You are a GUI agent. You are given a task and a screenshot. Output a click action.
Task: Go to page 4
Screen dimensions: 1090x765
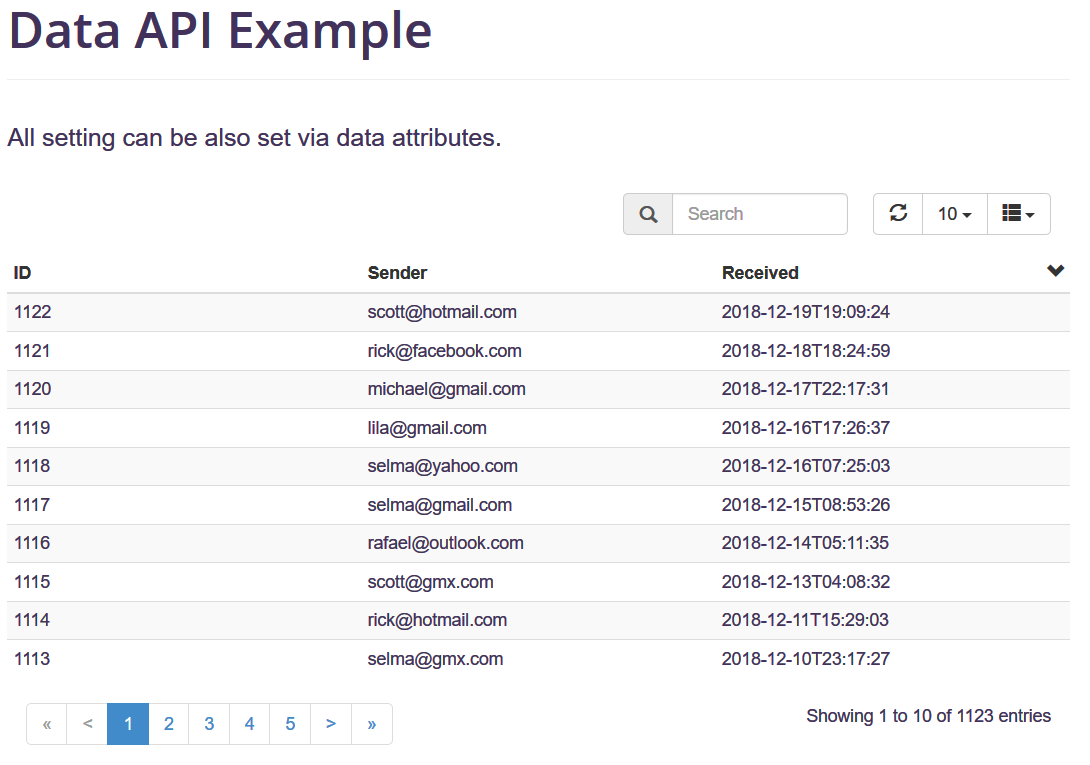pos(250,724)
